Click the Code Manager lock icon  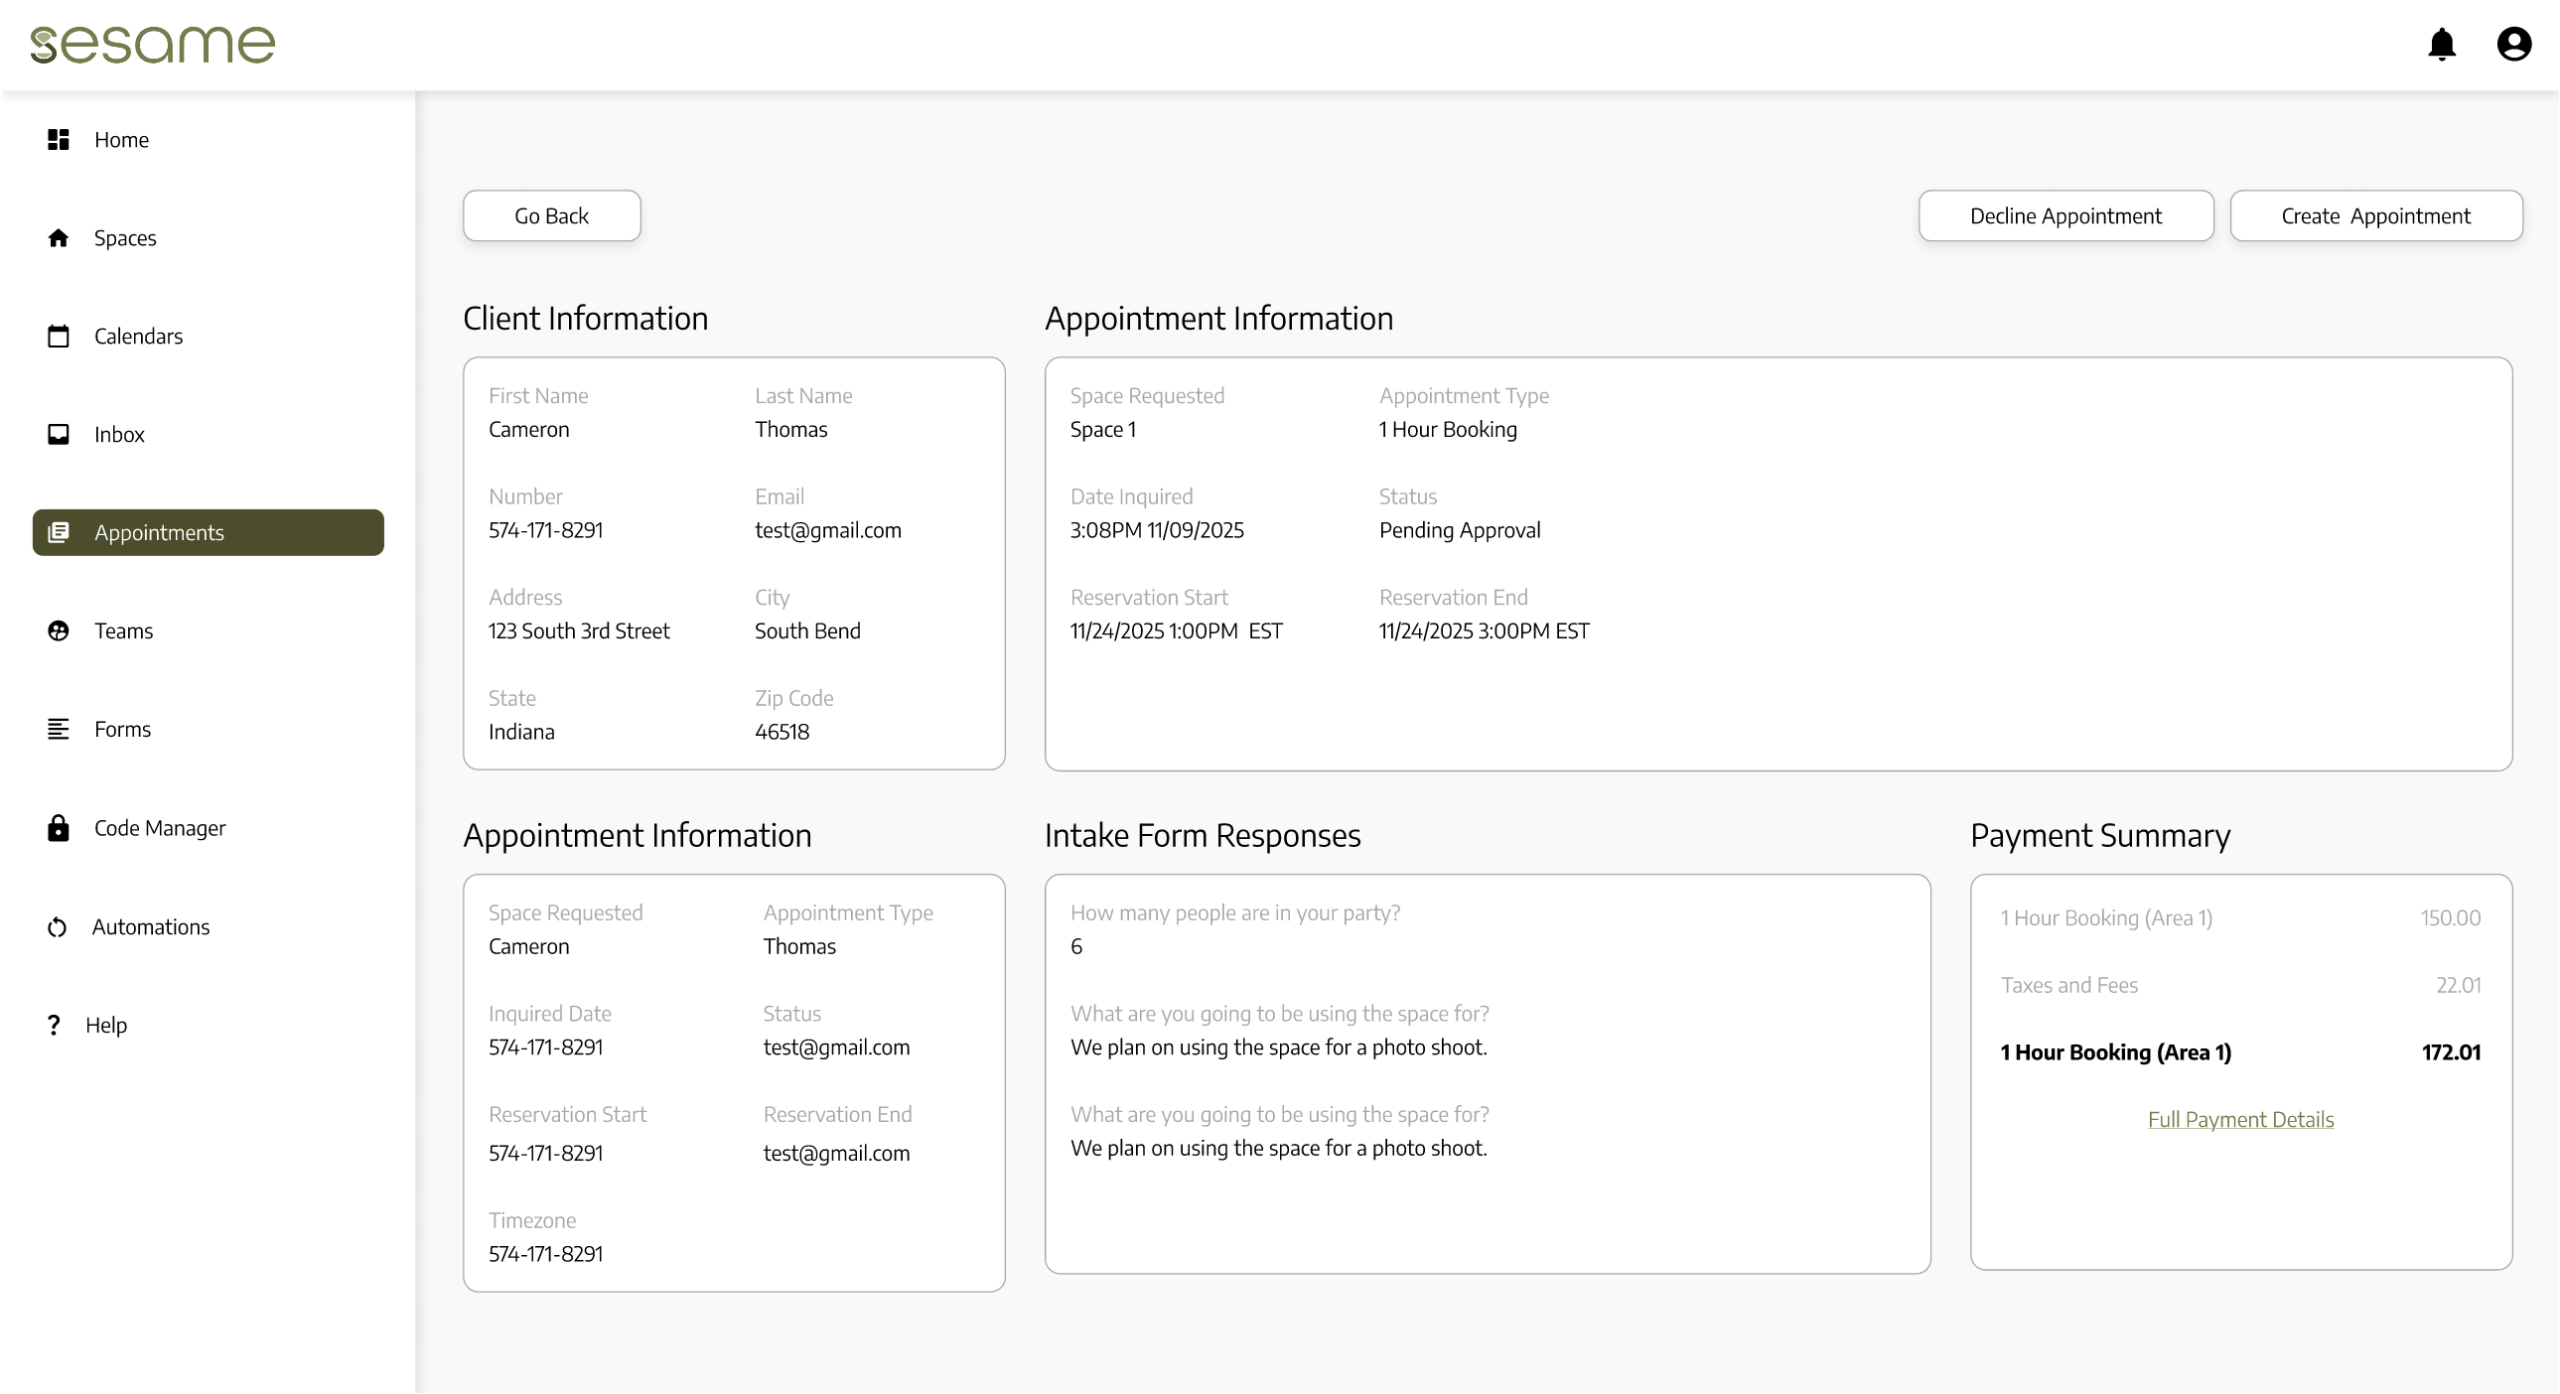tap(58, 828)
